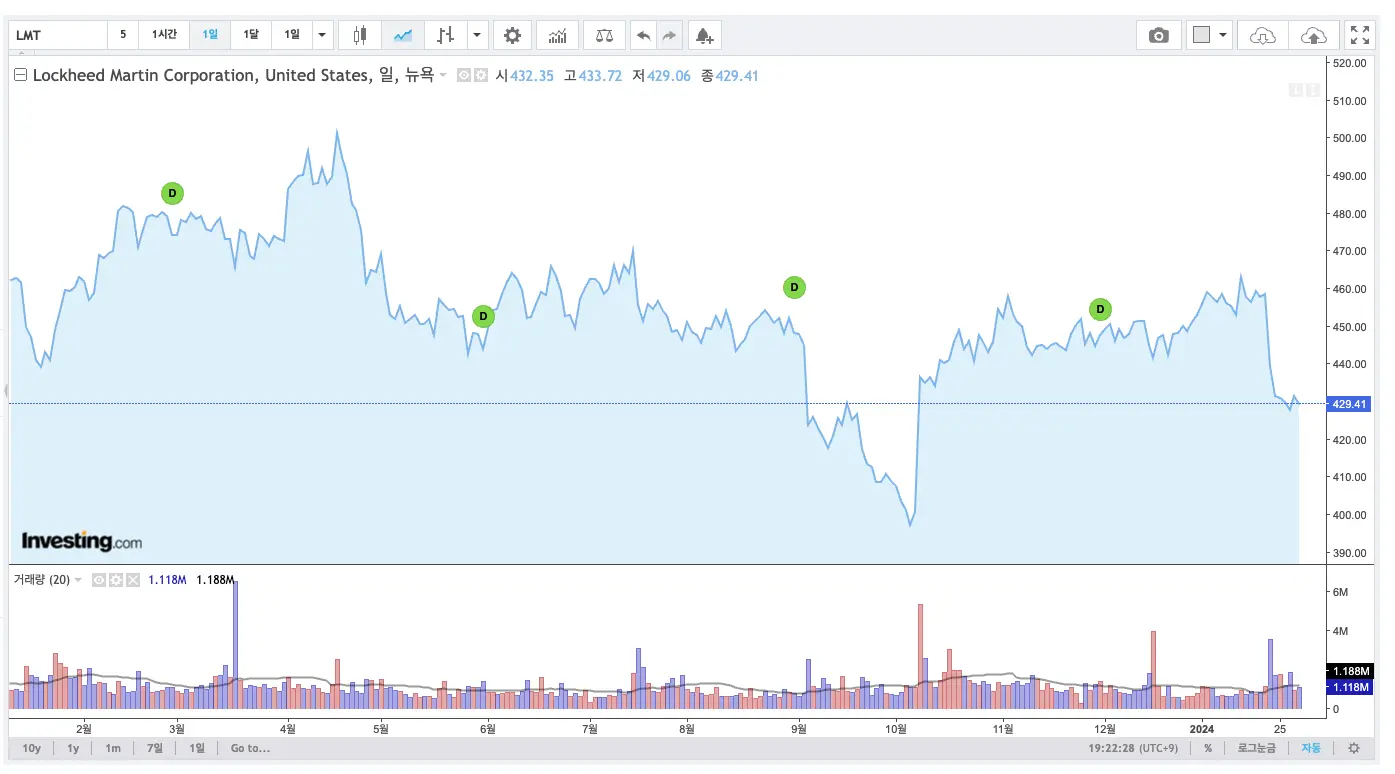Viewport: 1395px width, 774px height.
Task: Click the 520.00 price axis label
Action: coord(1351,63)
